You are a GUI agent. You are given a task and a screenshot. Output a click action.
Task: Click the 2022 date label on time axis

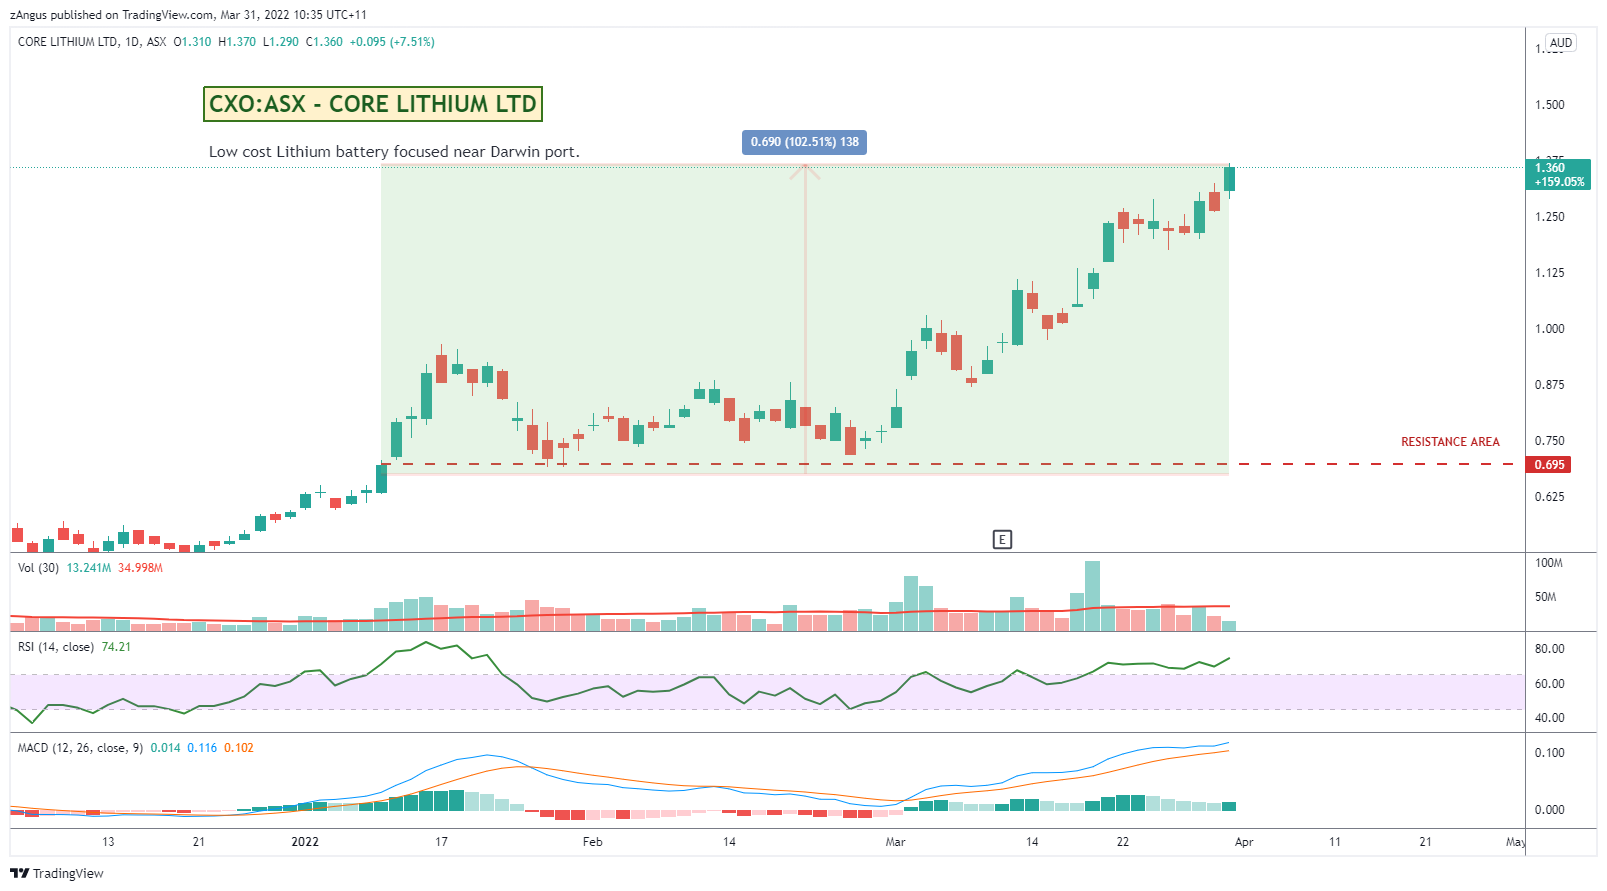pyautogui.click(x=305, y=842)
